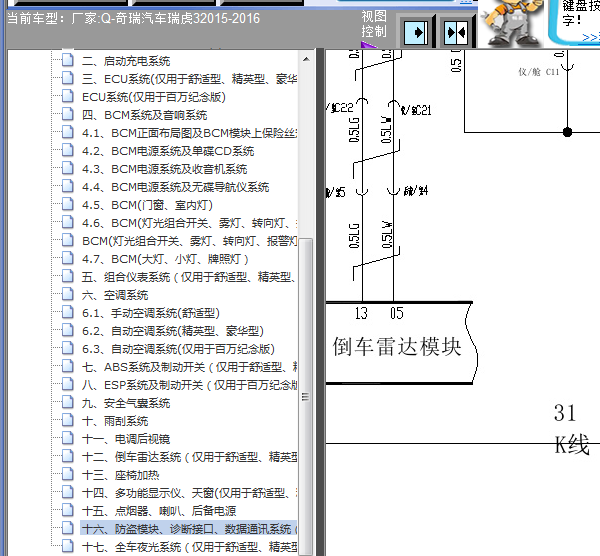Screen dimensions: 600x556
Task: Open 十七、全车夜光系统 entry
Action: 189,547
